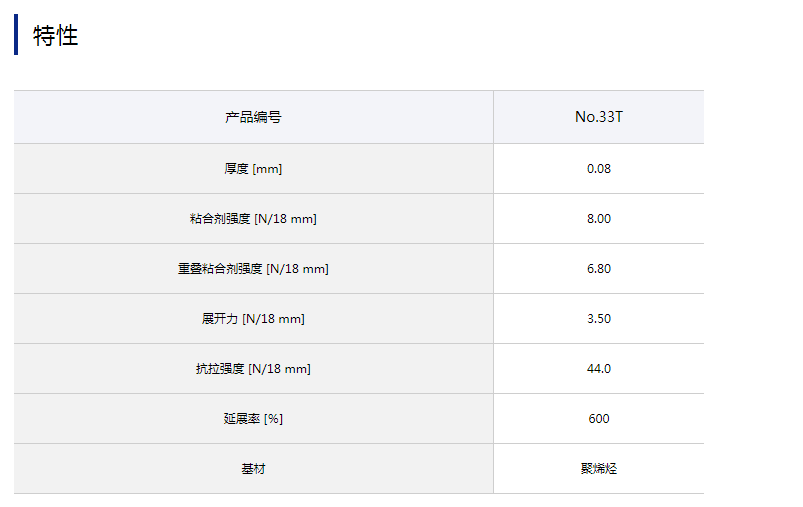Select the 6.80 value cell
The width and height of the screenshot is (803, 507).
point(598,269)
